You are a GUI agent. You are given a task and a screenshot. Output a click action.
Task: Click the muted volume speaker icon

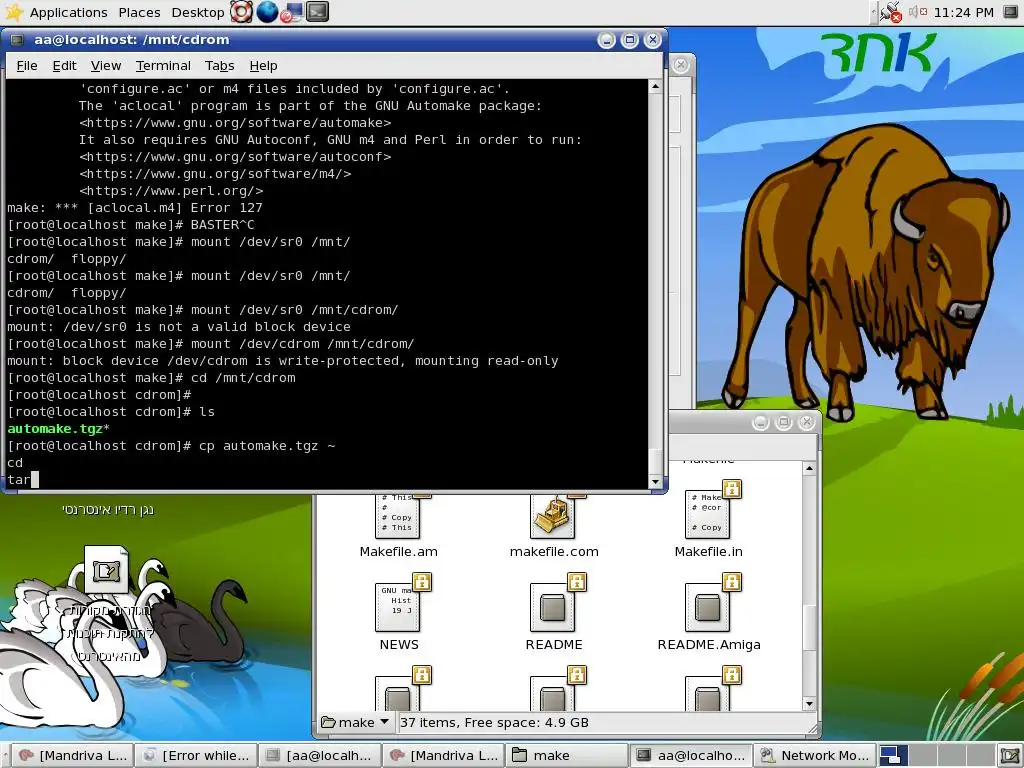pyautogui.click(x=918, y=12)
